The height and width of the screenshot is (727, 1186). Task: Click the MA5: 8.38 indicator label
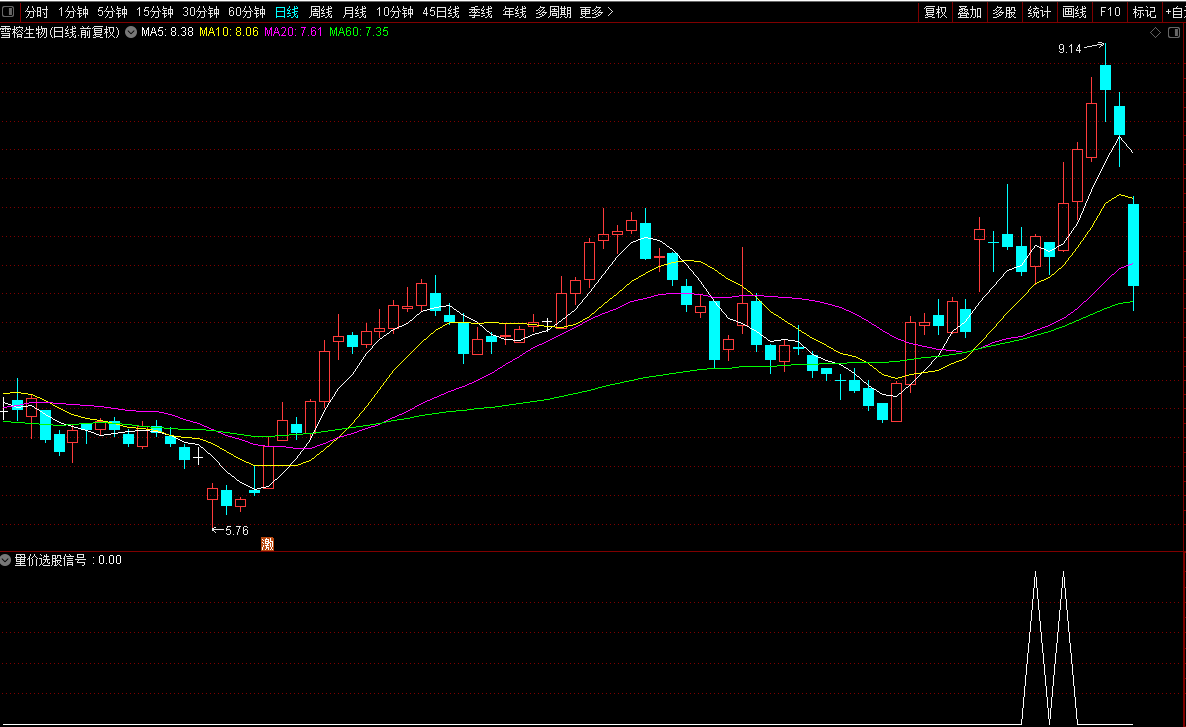pyautogui.click(x=167, y=33)
